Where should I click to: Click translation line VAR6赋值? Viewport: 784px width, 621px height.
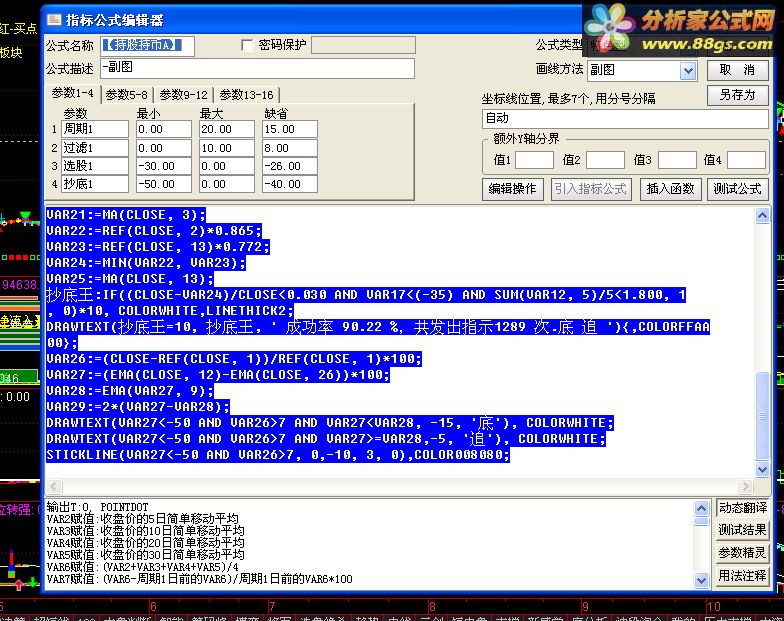pos(142,566)
